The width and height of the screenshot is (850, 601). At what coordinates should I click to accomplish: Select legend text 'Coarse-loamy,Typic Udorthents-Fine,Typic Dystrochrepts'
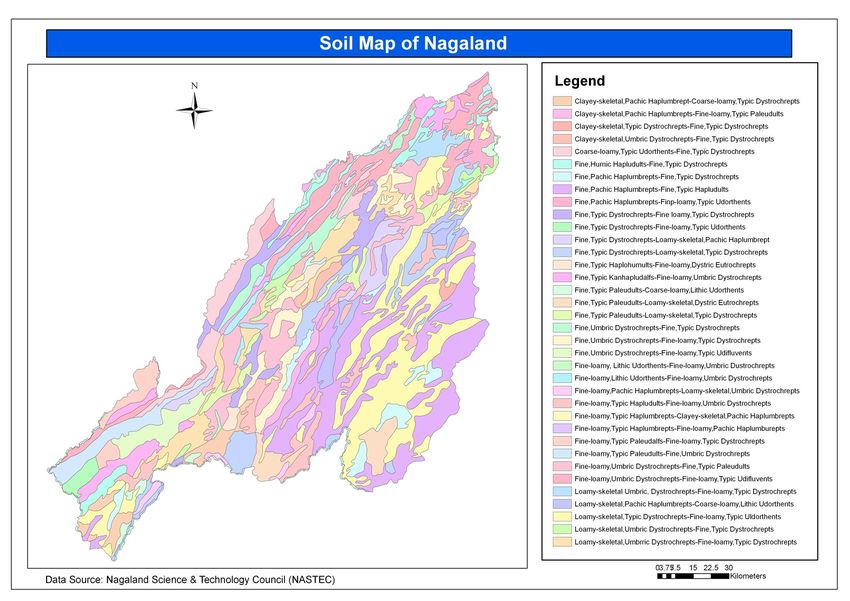[x=665, y=152]
